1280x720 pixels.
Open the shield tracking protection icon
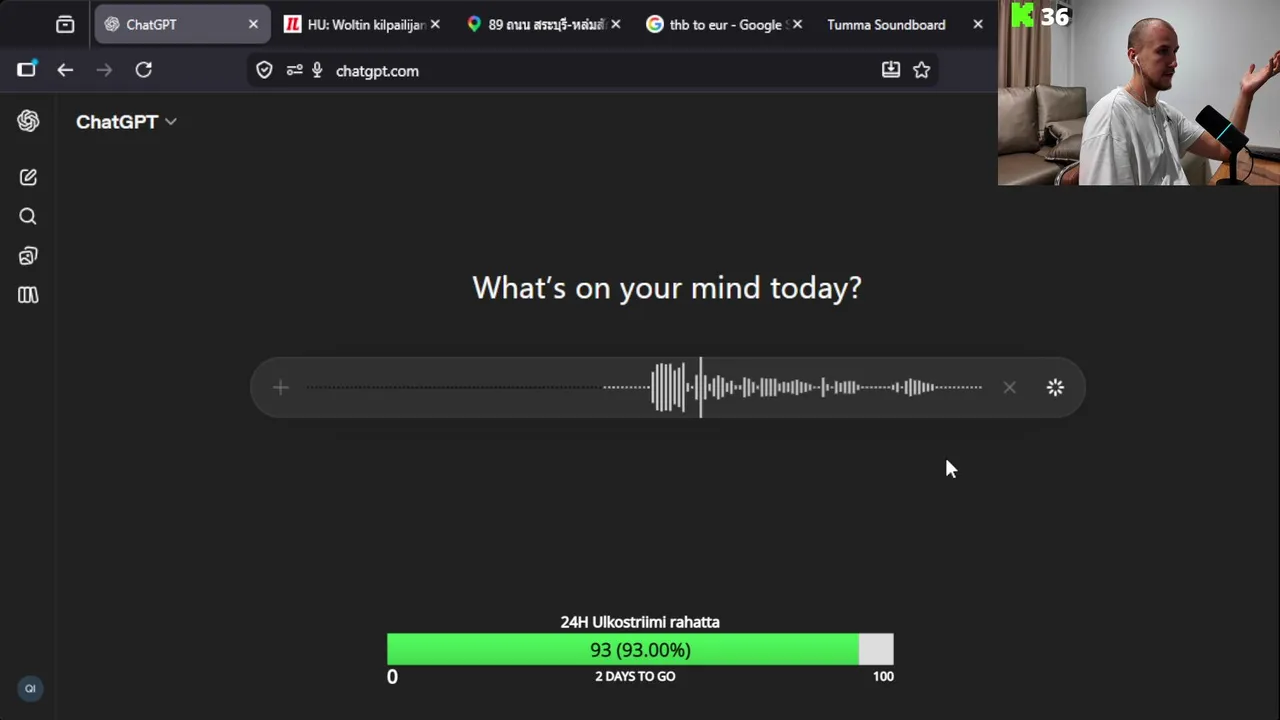coord(264,70)
